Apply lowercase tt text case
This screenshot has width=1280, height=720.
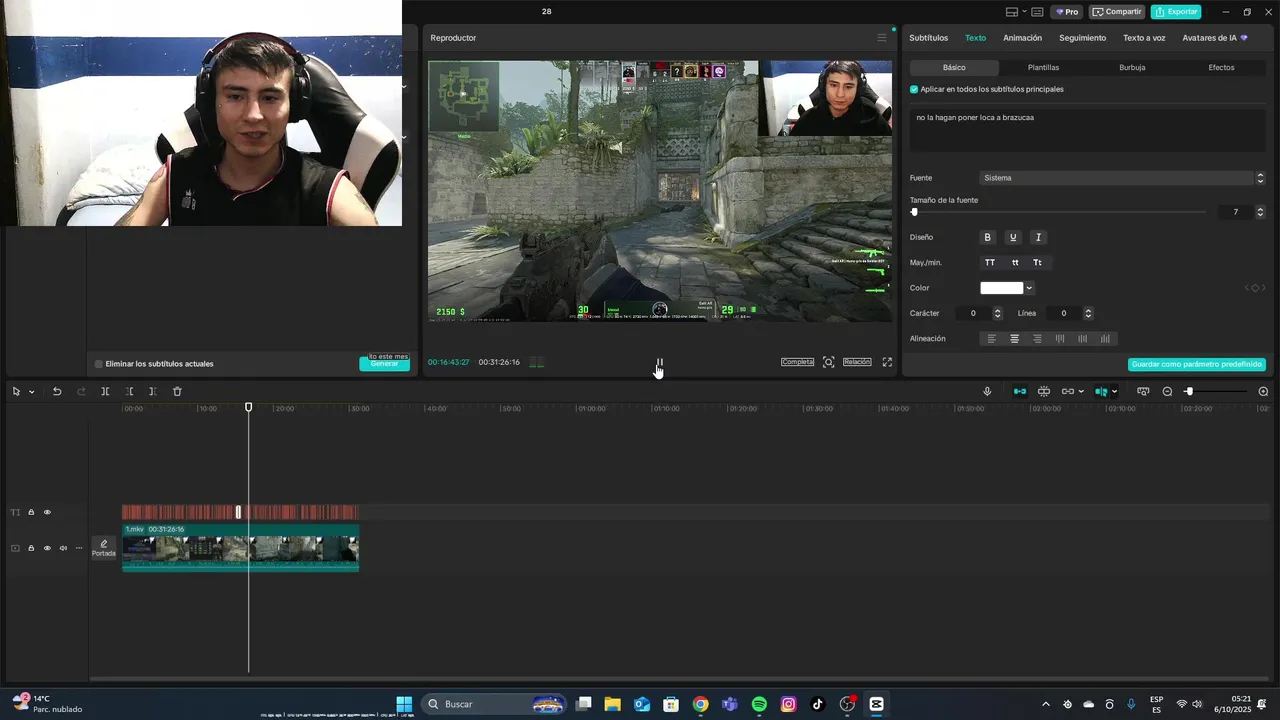click(1015, 263)
